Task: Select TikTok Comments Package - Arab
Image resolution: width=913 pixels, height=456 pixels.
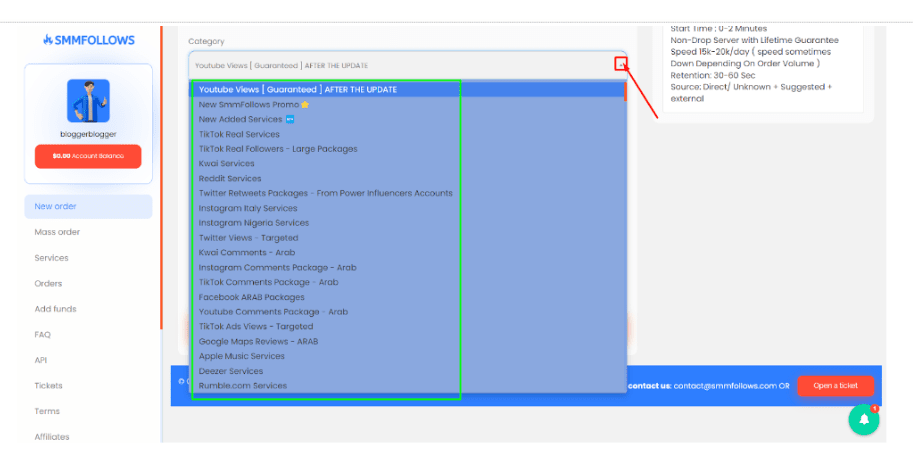Action: pos(408,282)
